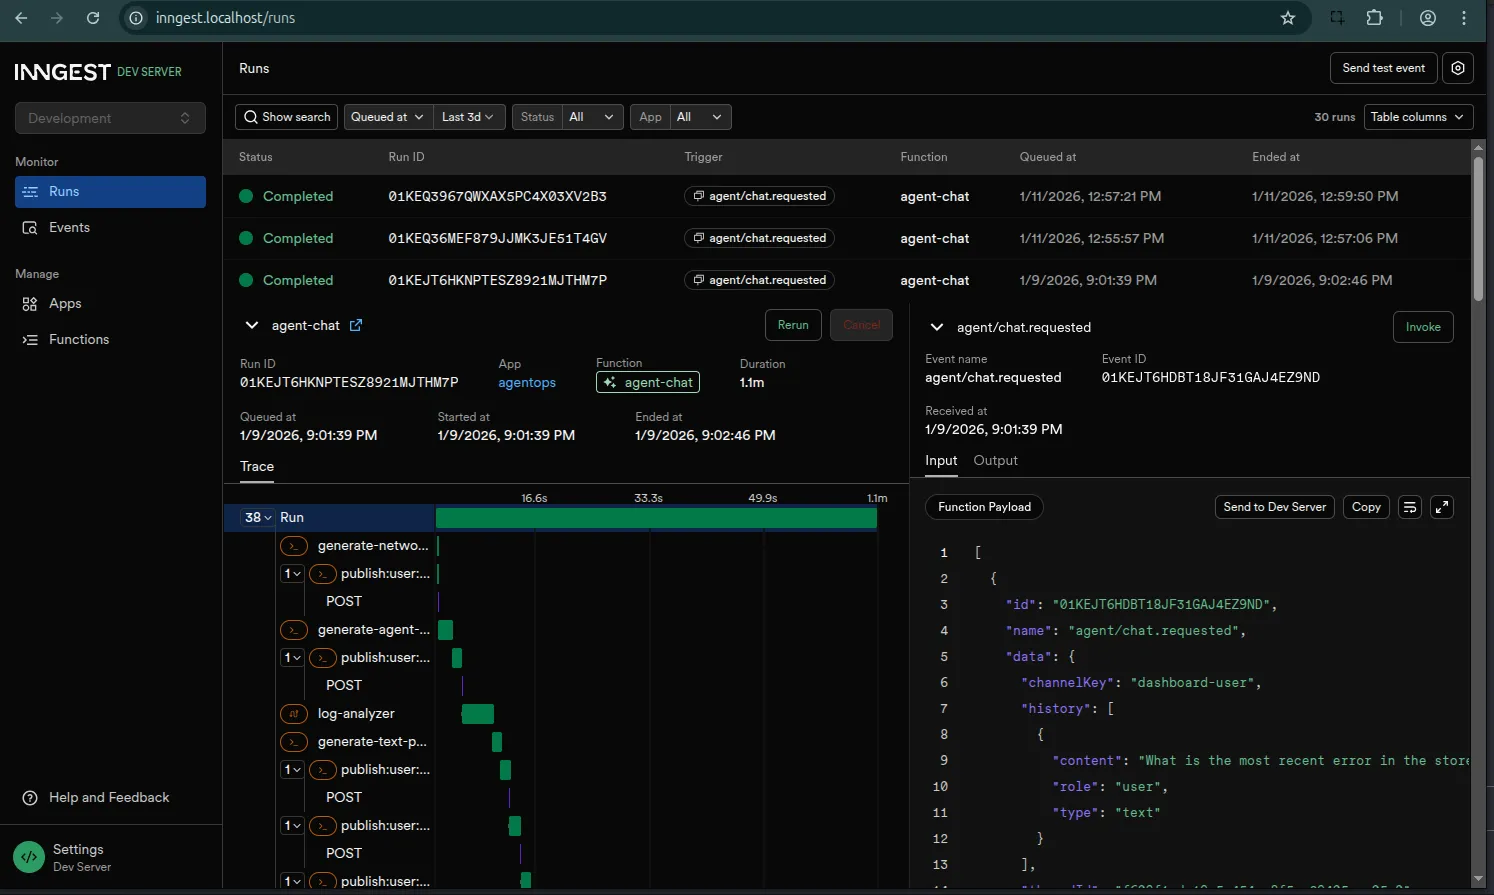Toggle word wrap icon in payload toolbar
The width and height of the screenshot is (1494, 895).
[1409, 507]
